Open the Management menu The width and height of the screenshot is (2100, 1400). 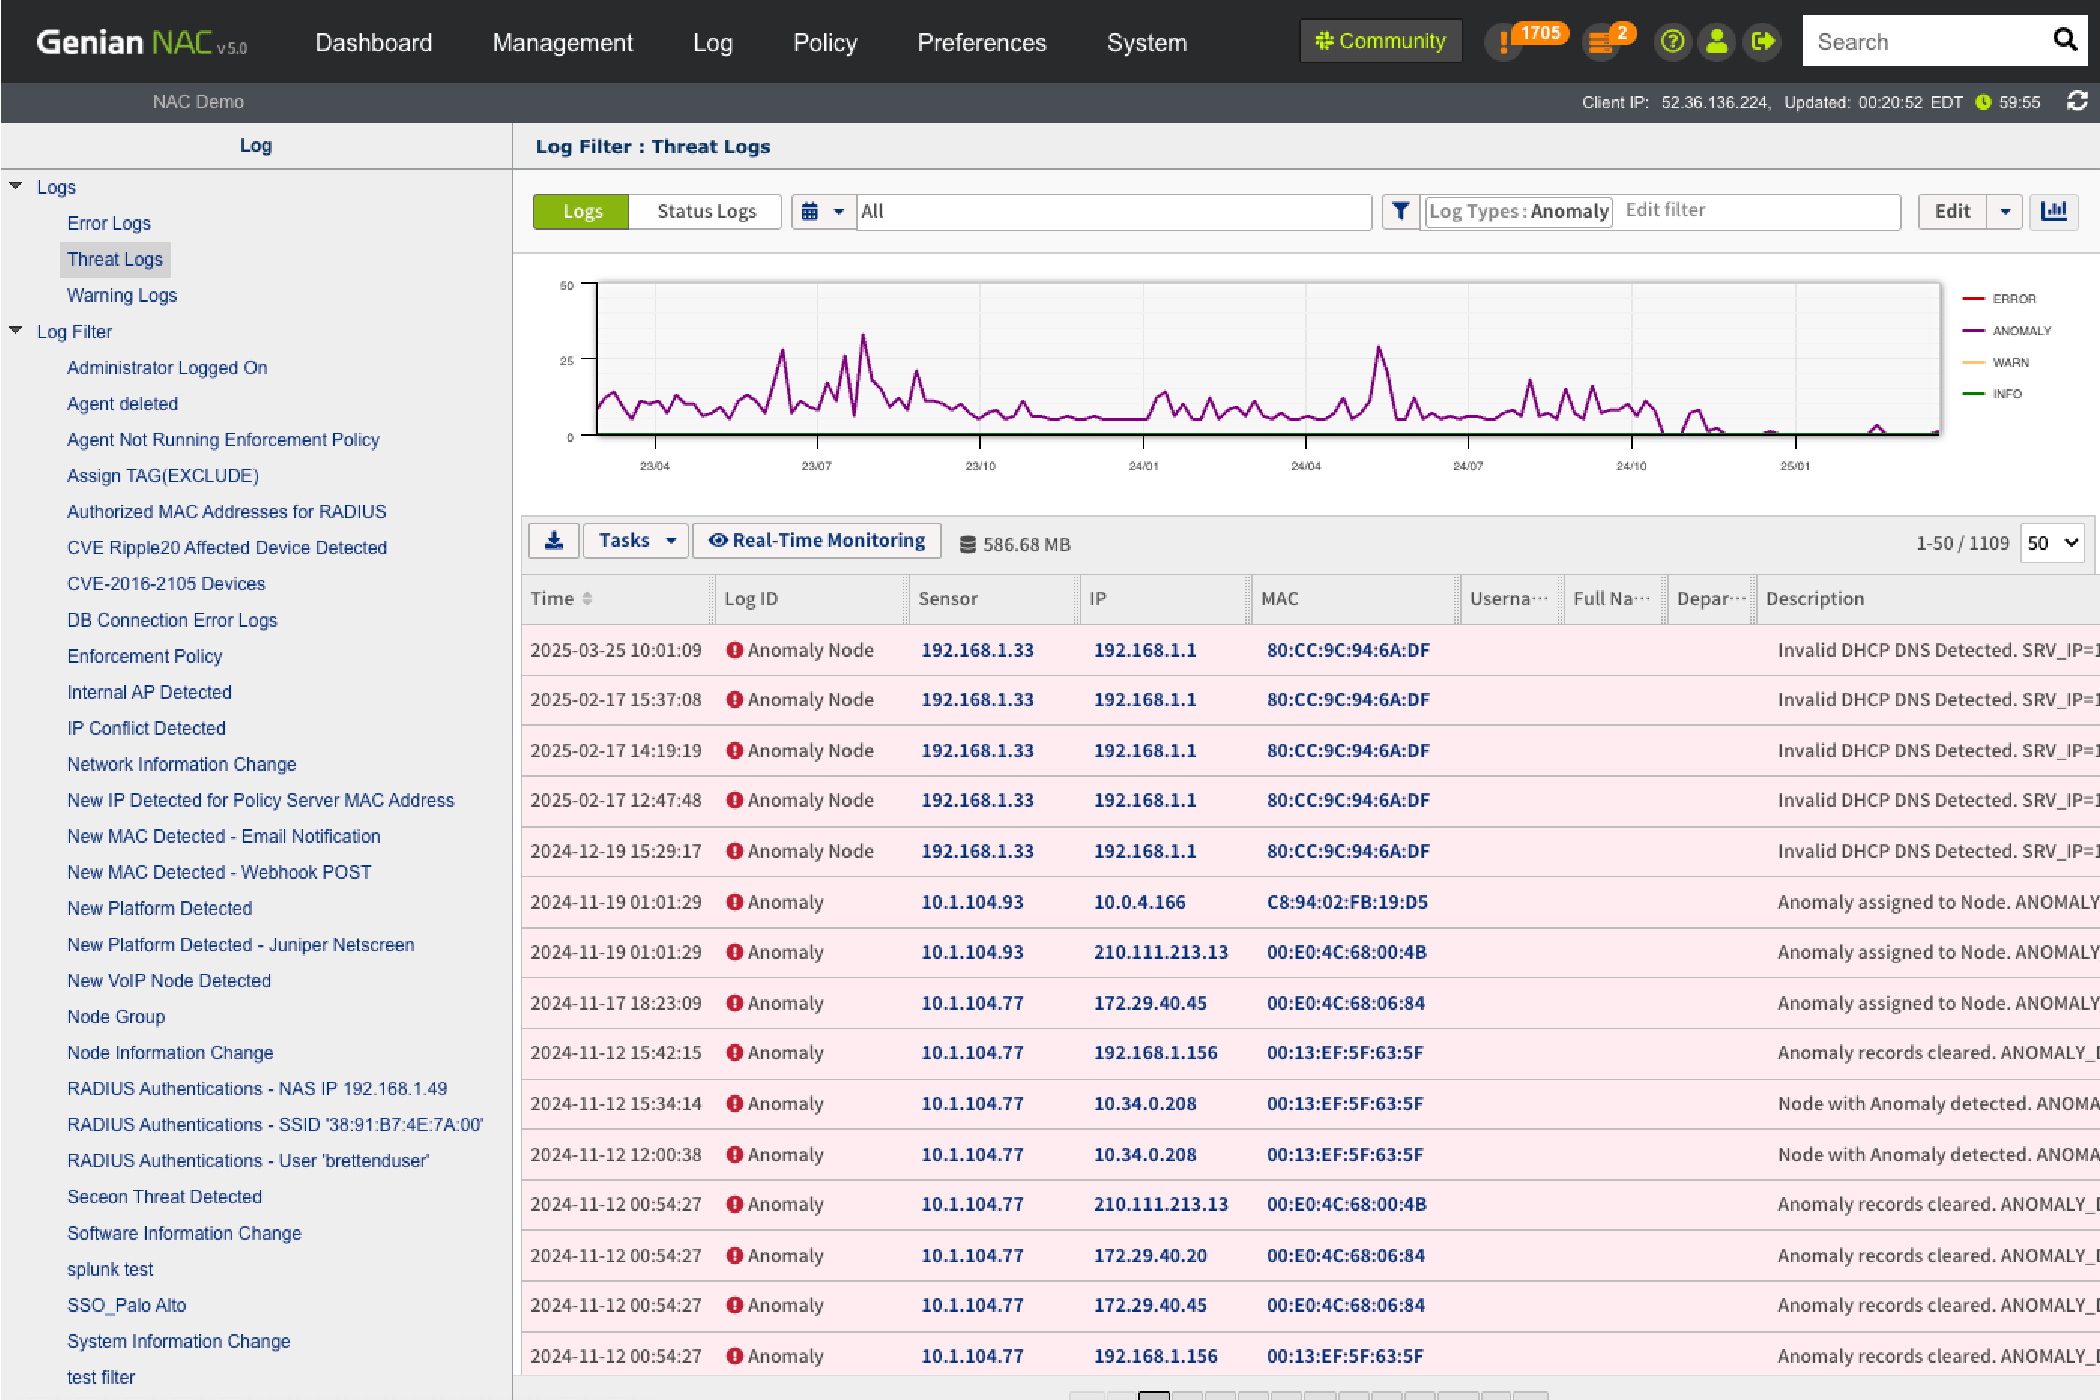[562, 42]
